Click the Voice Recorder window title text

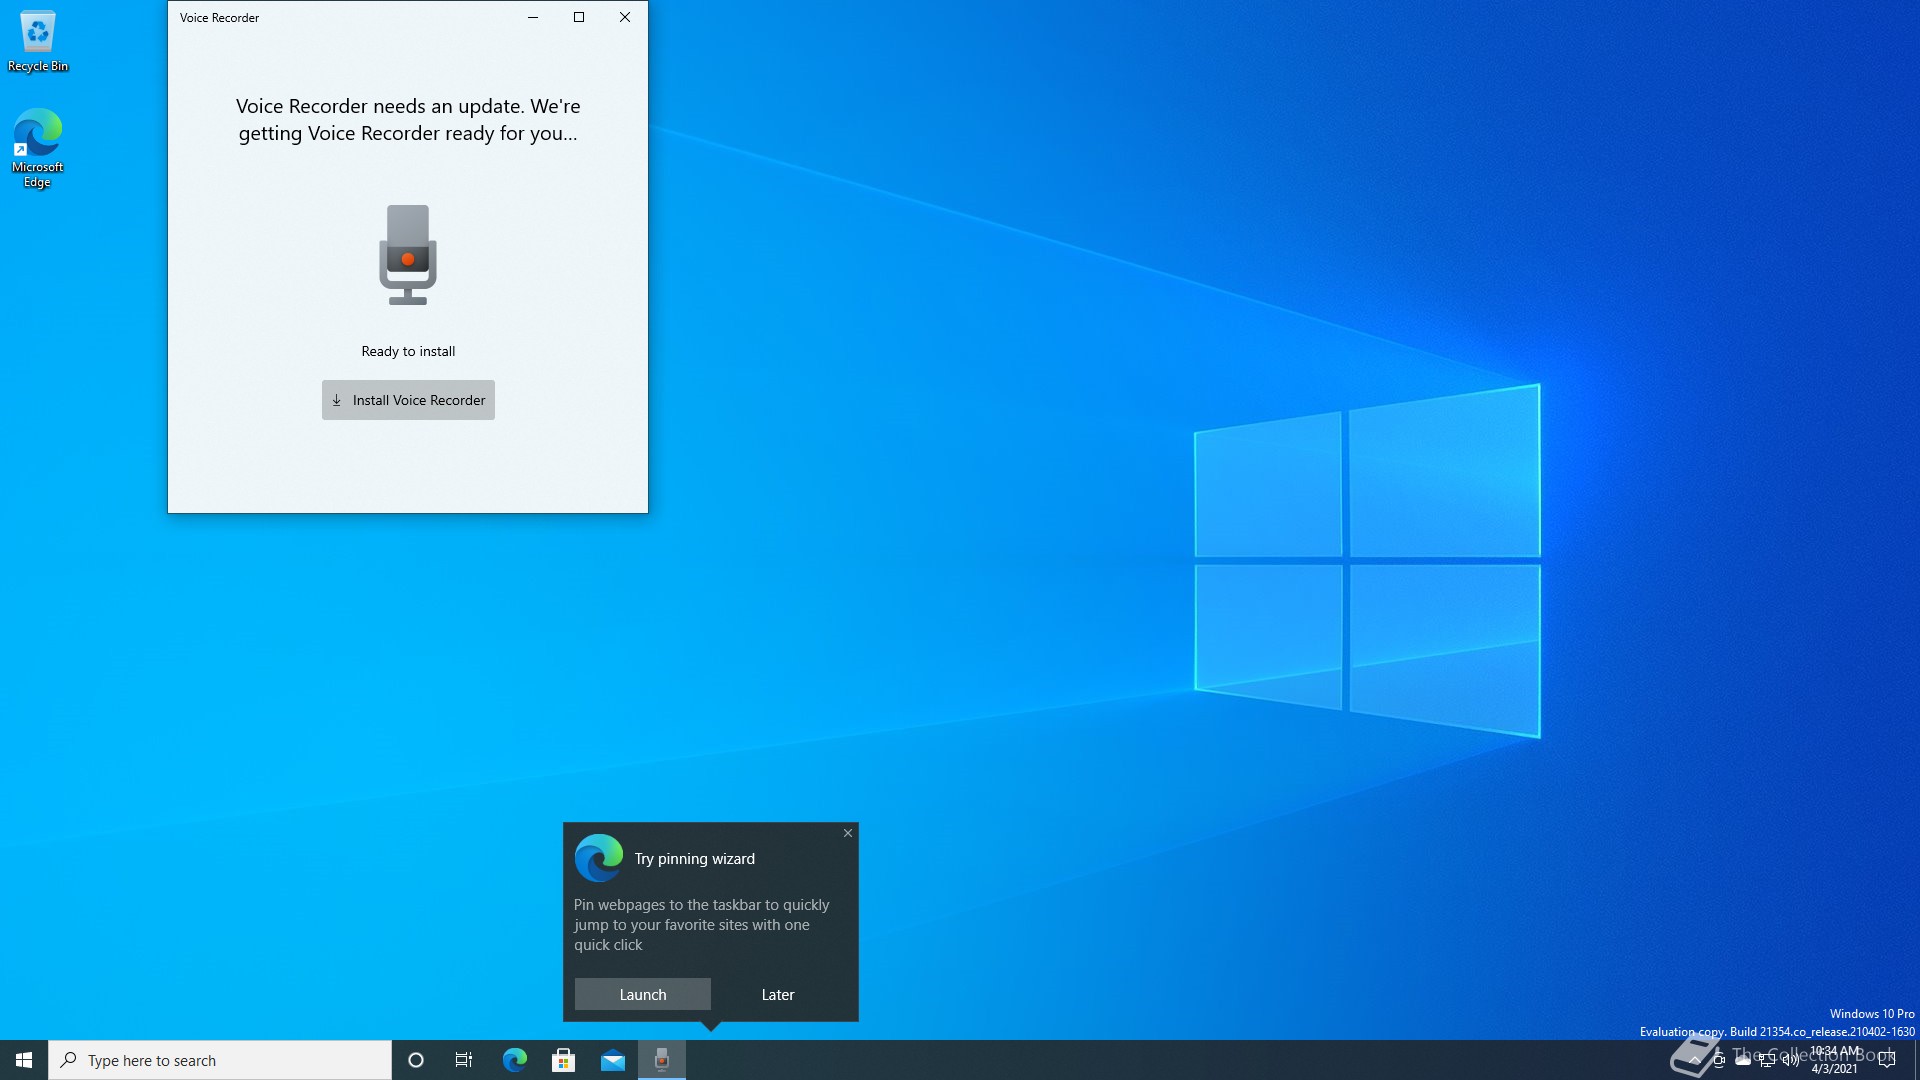pyautogui.click(x=219, y=18)
